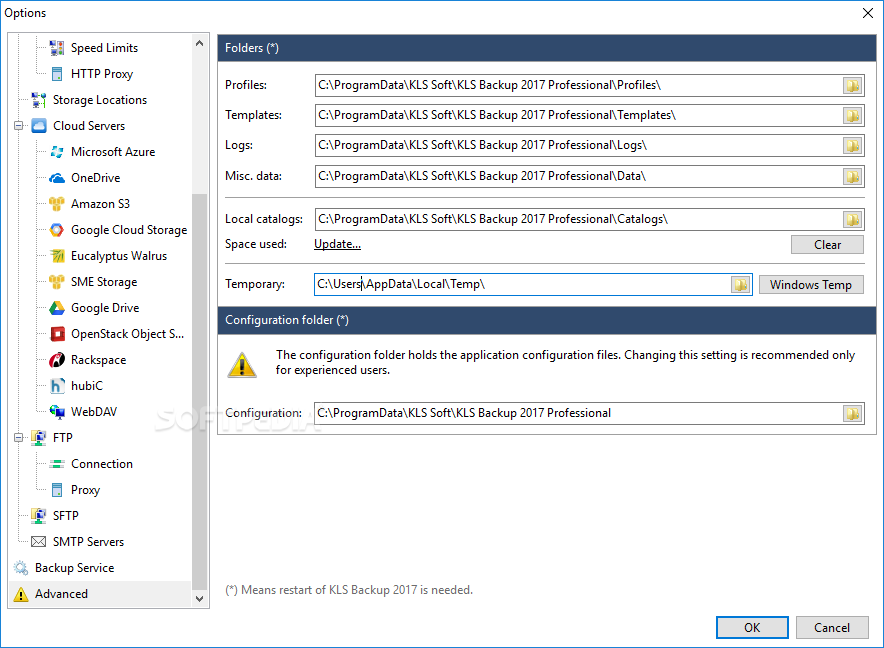Image resolution: width=884 pixels, height=648 pixels.
Task: Click the HTTP Proxy page icon
Action: pyautogui.click(x=57, y=74)
